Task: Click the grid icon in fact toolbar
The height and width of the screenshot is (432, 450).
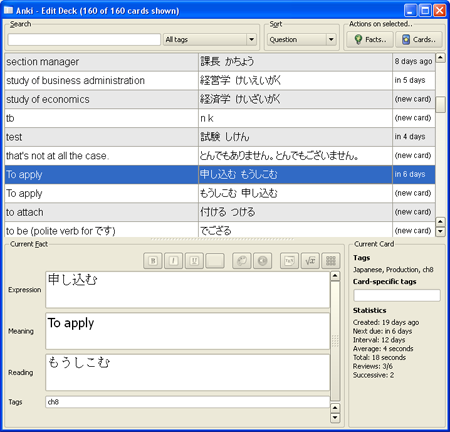Action: coord(331,261)
